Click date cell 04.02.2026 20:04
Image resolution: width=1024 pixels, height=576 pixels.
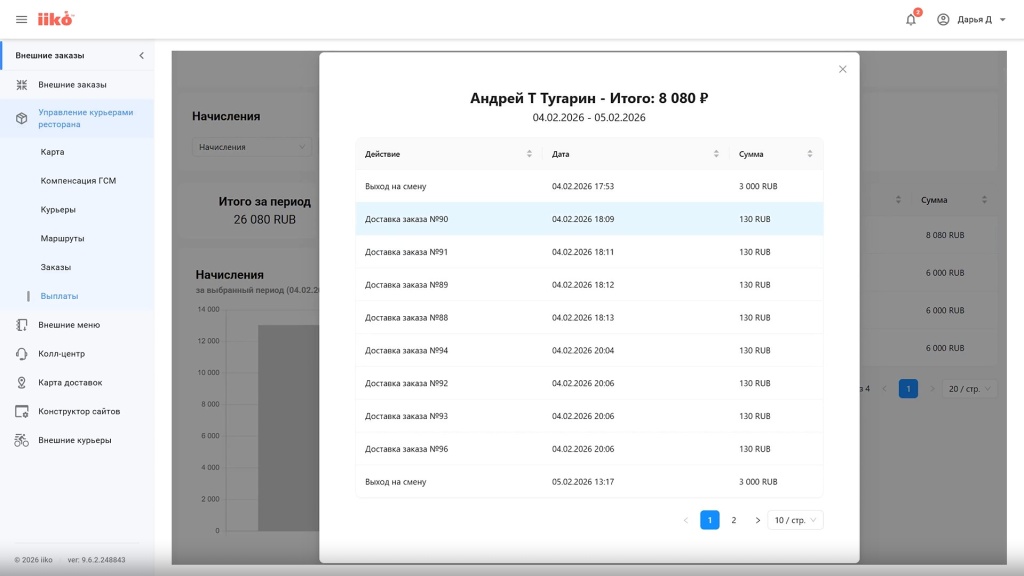pos(583,351)
